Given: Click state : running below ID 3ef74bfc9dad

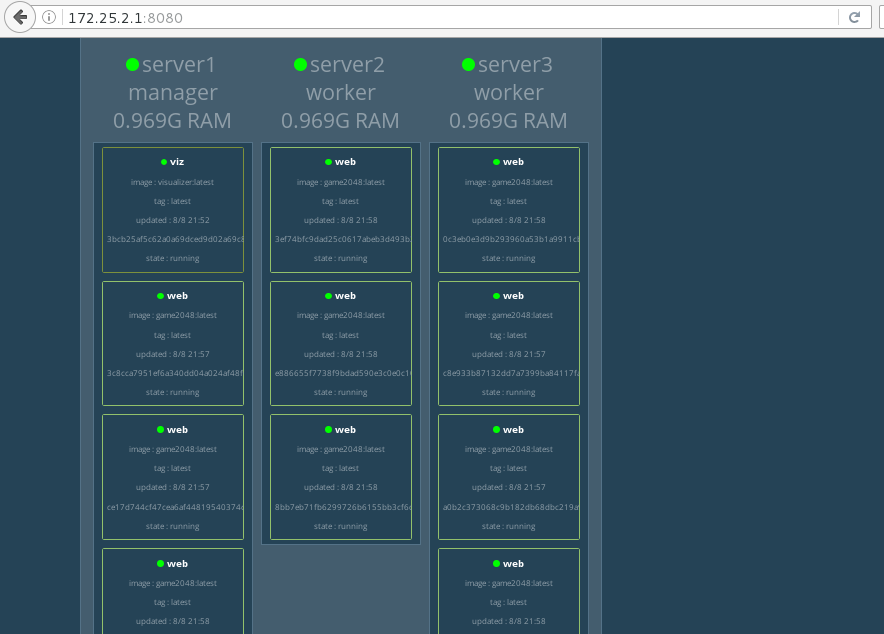Looking at the screenshot, I should pos(341,259).
